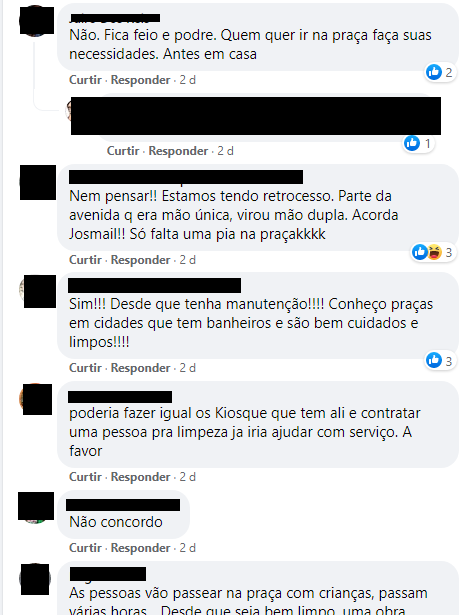Click the laughing emoji reaction icon
The image size is (469, 615).
pos(434,252)
